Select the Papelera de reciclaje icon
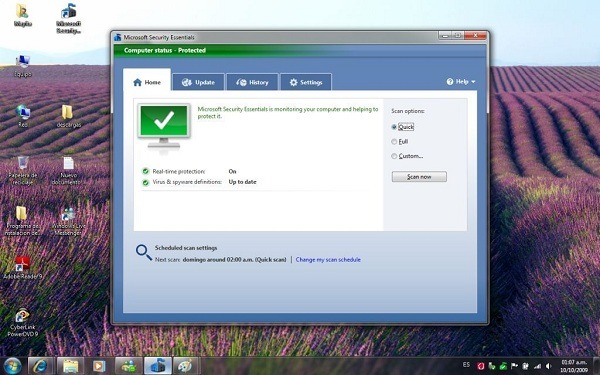The width and height of the screenshot is (600, 375). click(23, 170)
